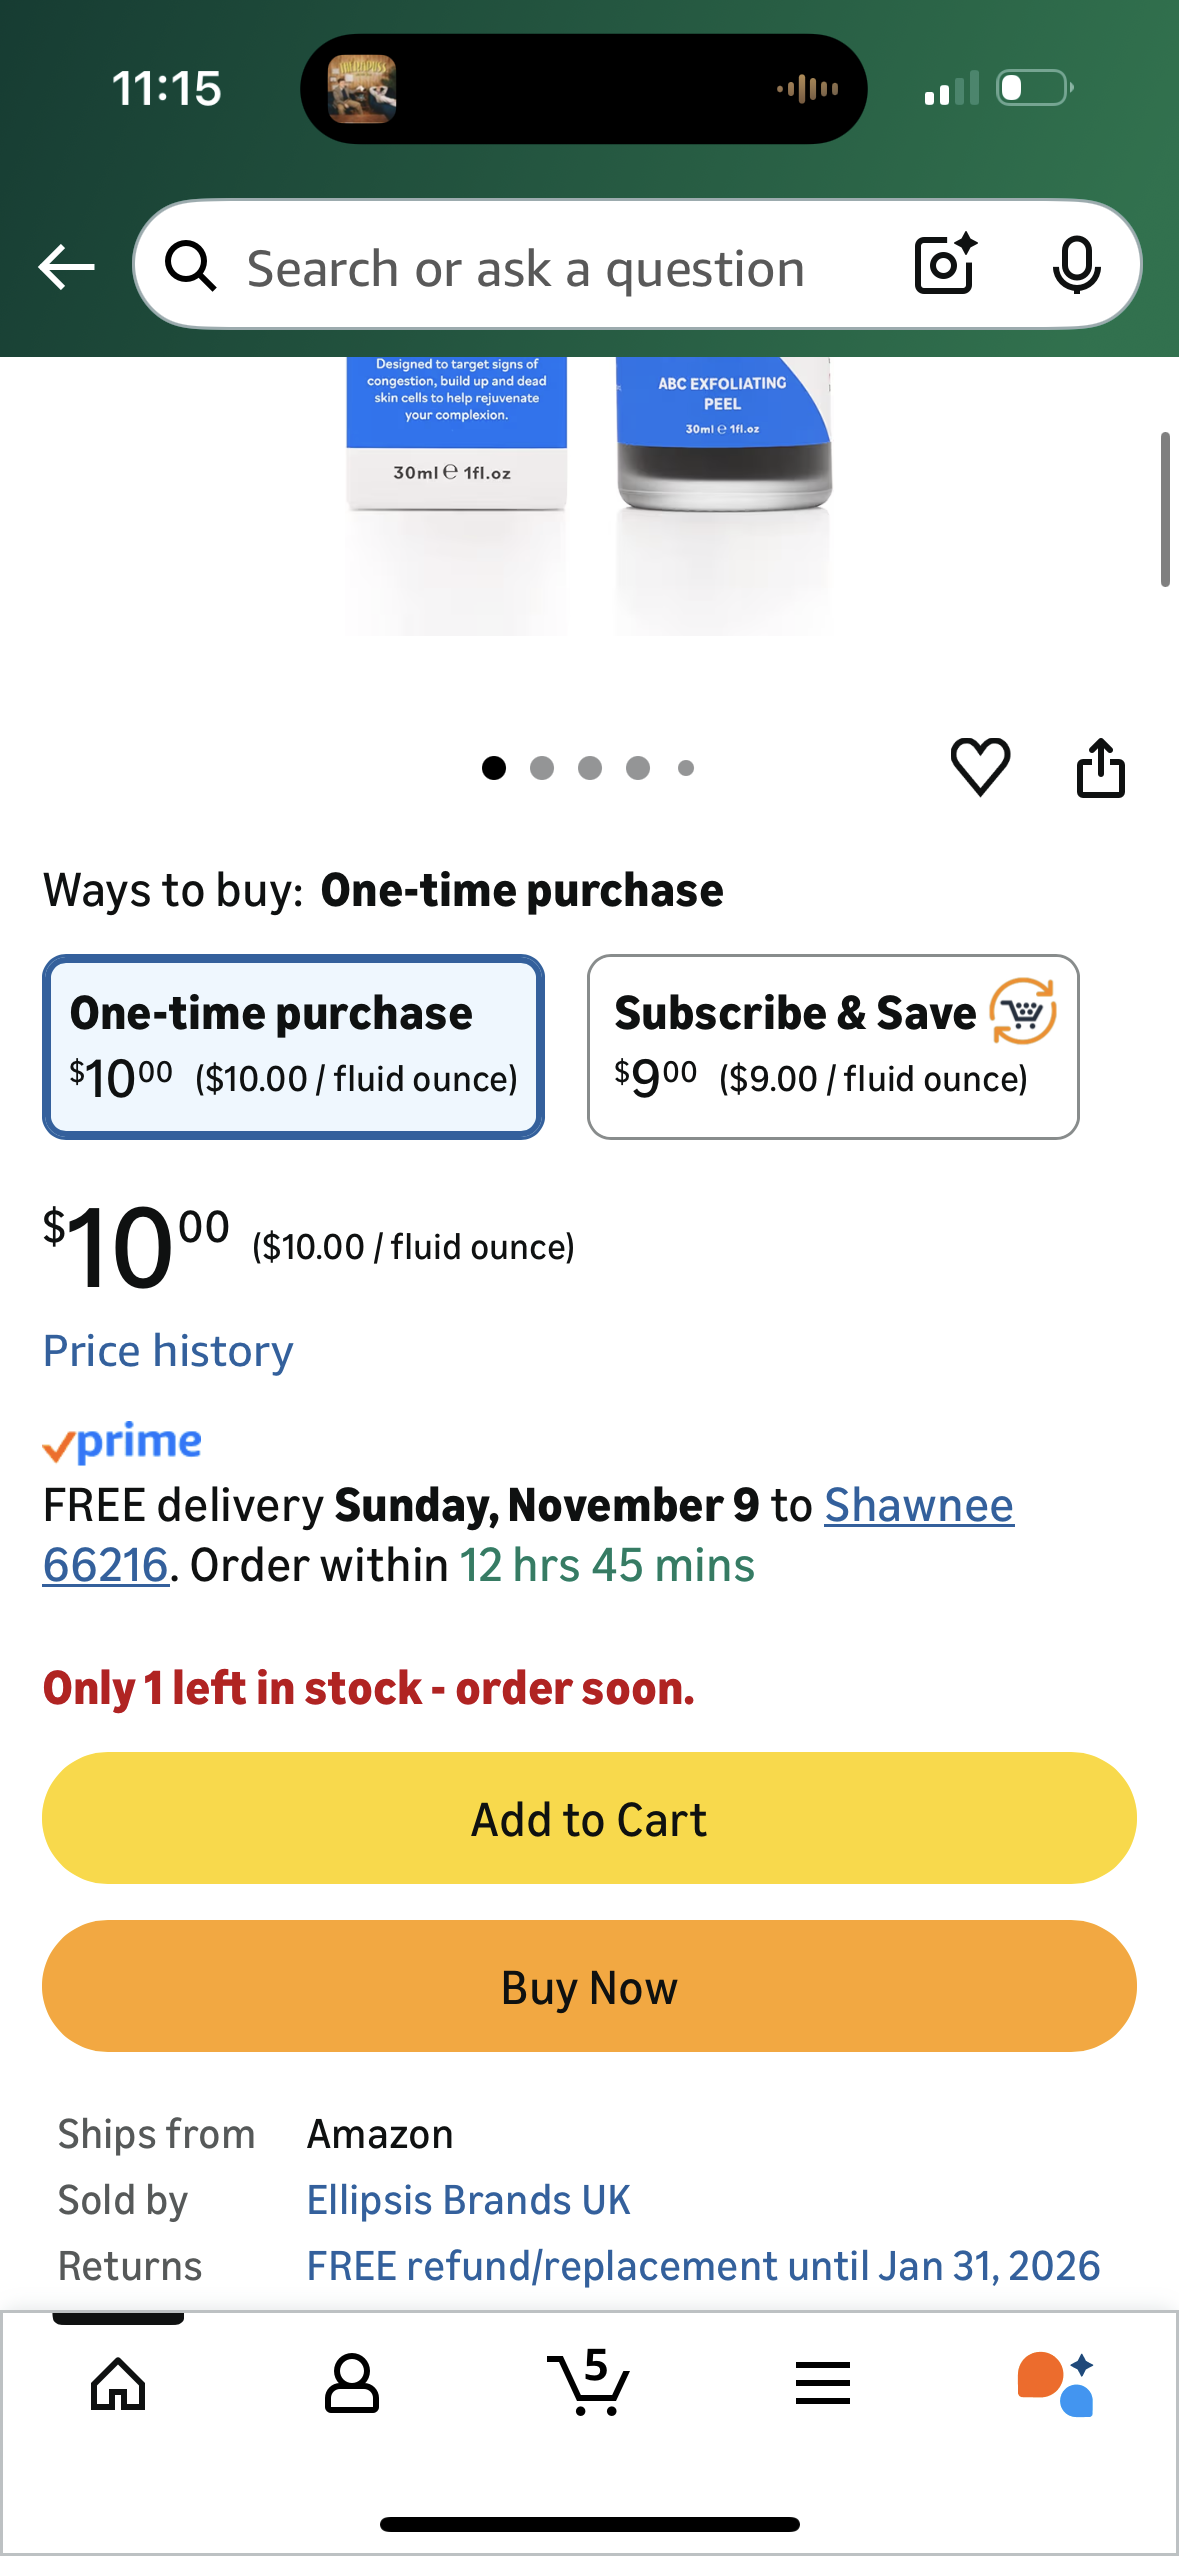The height and width of the screenshot is (2556, 1179).
Task: Select One-time purchase option
Action: [293, 1047]
